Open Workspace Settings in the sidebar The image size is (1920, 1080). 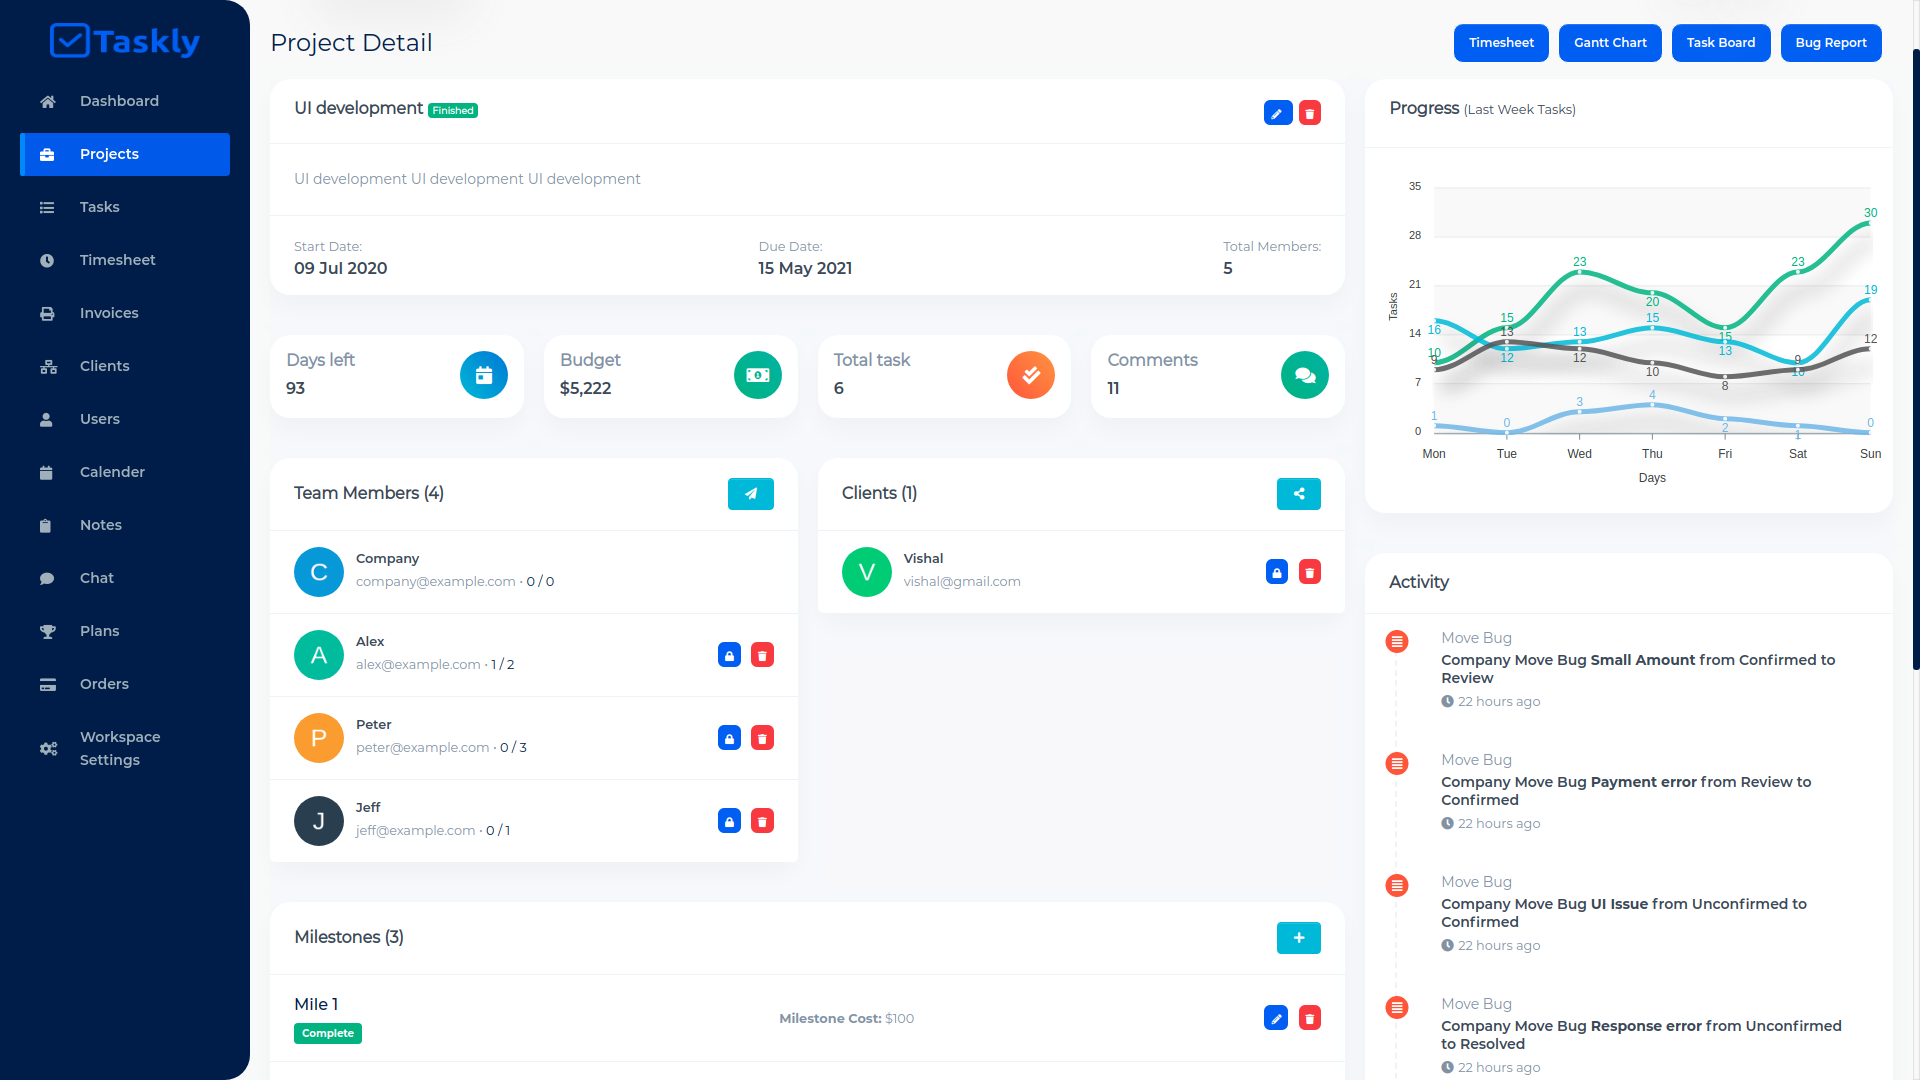click(x=119, y=748)
